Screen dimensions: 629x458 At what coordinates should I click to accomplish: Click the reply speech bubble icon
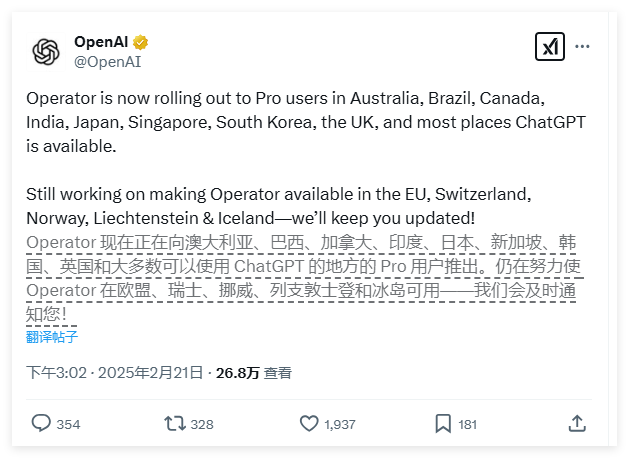[41, 423]
